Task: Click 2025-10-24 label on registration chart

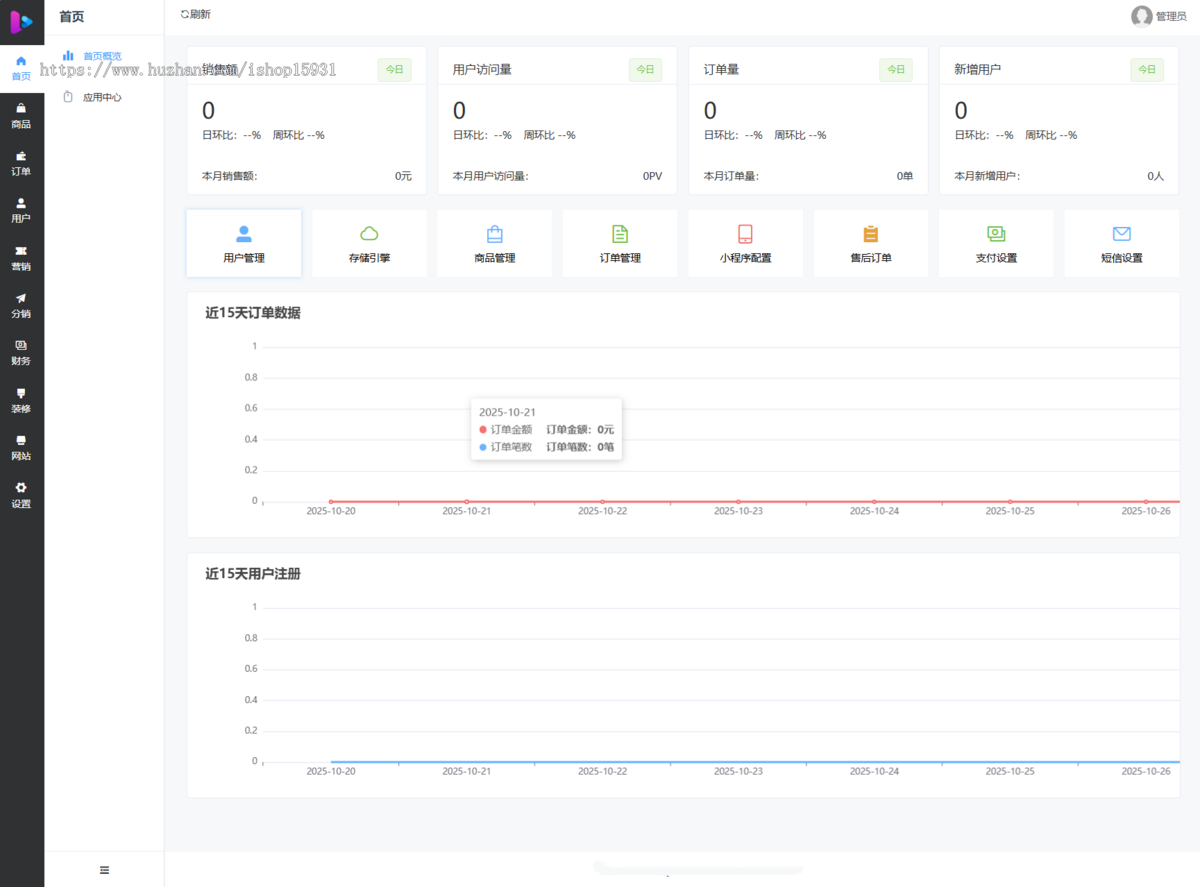Action: click(x=874, y=772)
